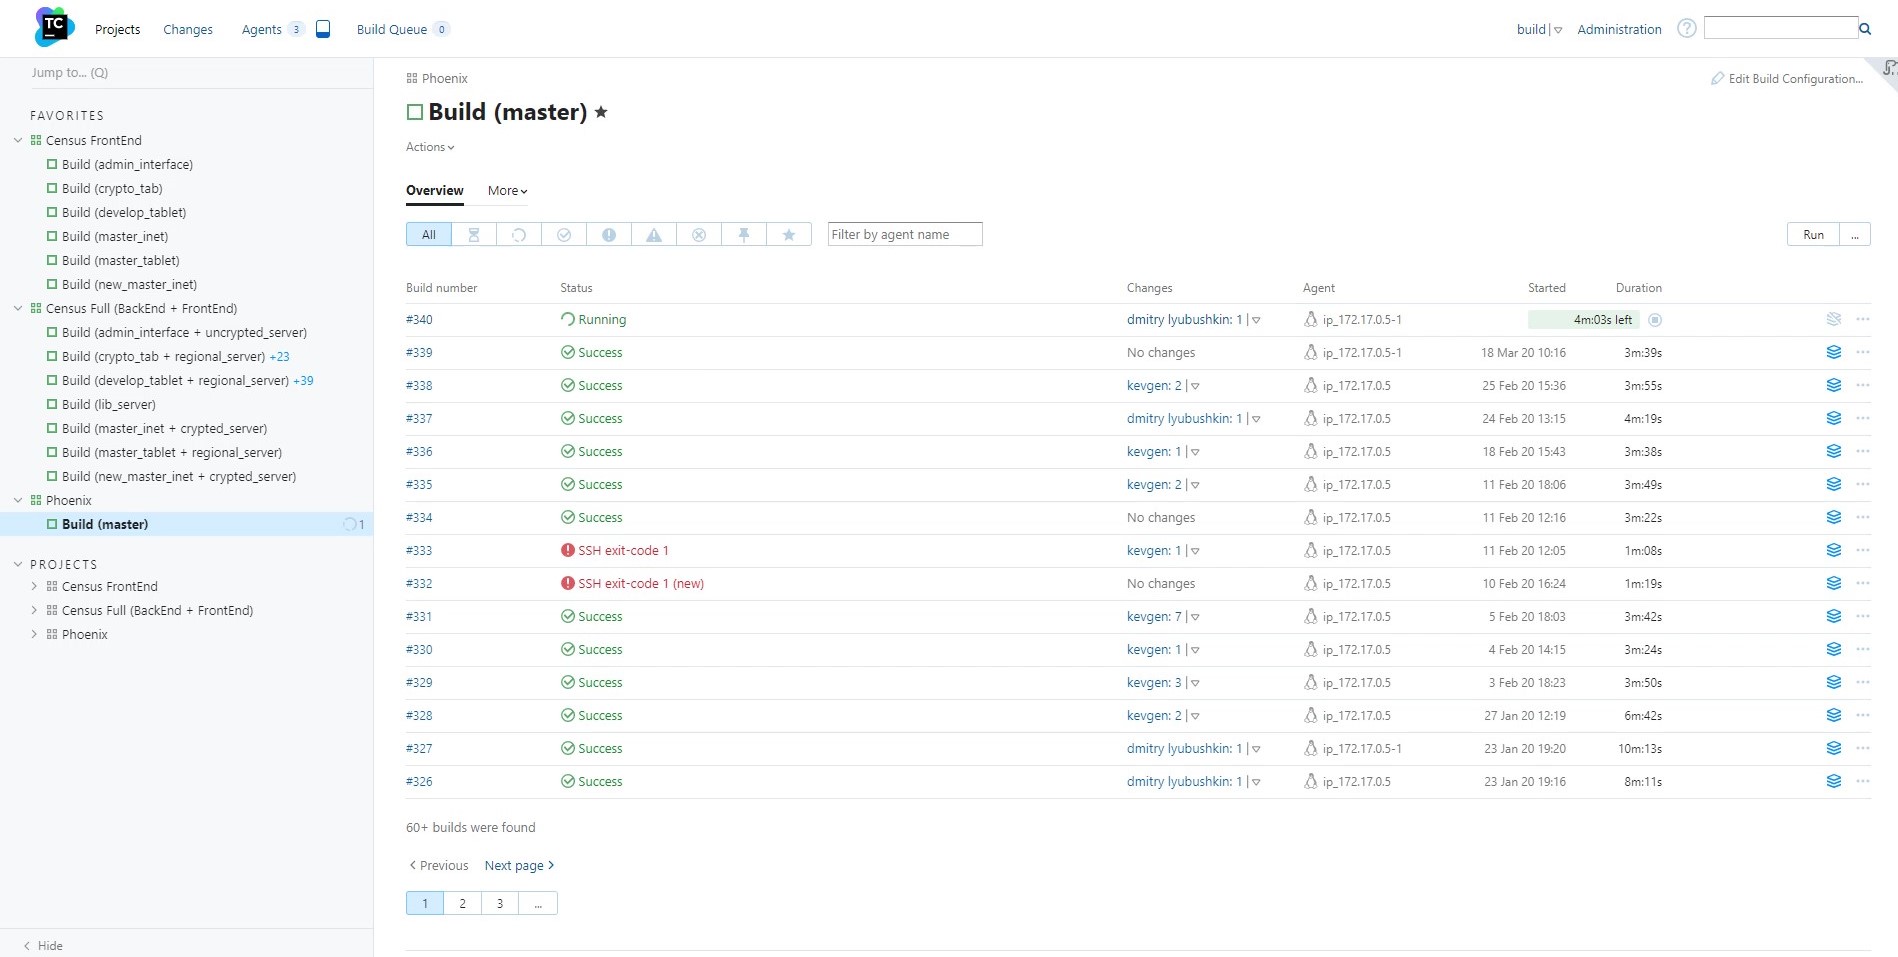Open the help question mark icon

pos(1686,28)
